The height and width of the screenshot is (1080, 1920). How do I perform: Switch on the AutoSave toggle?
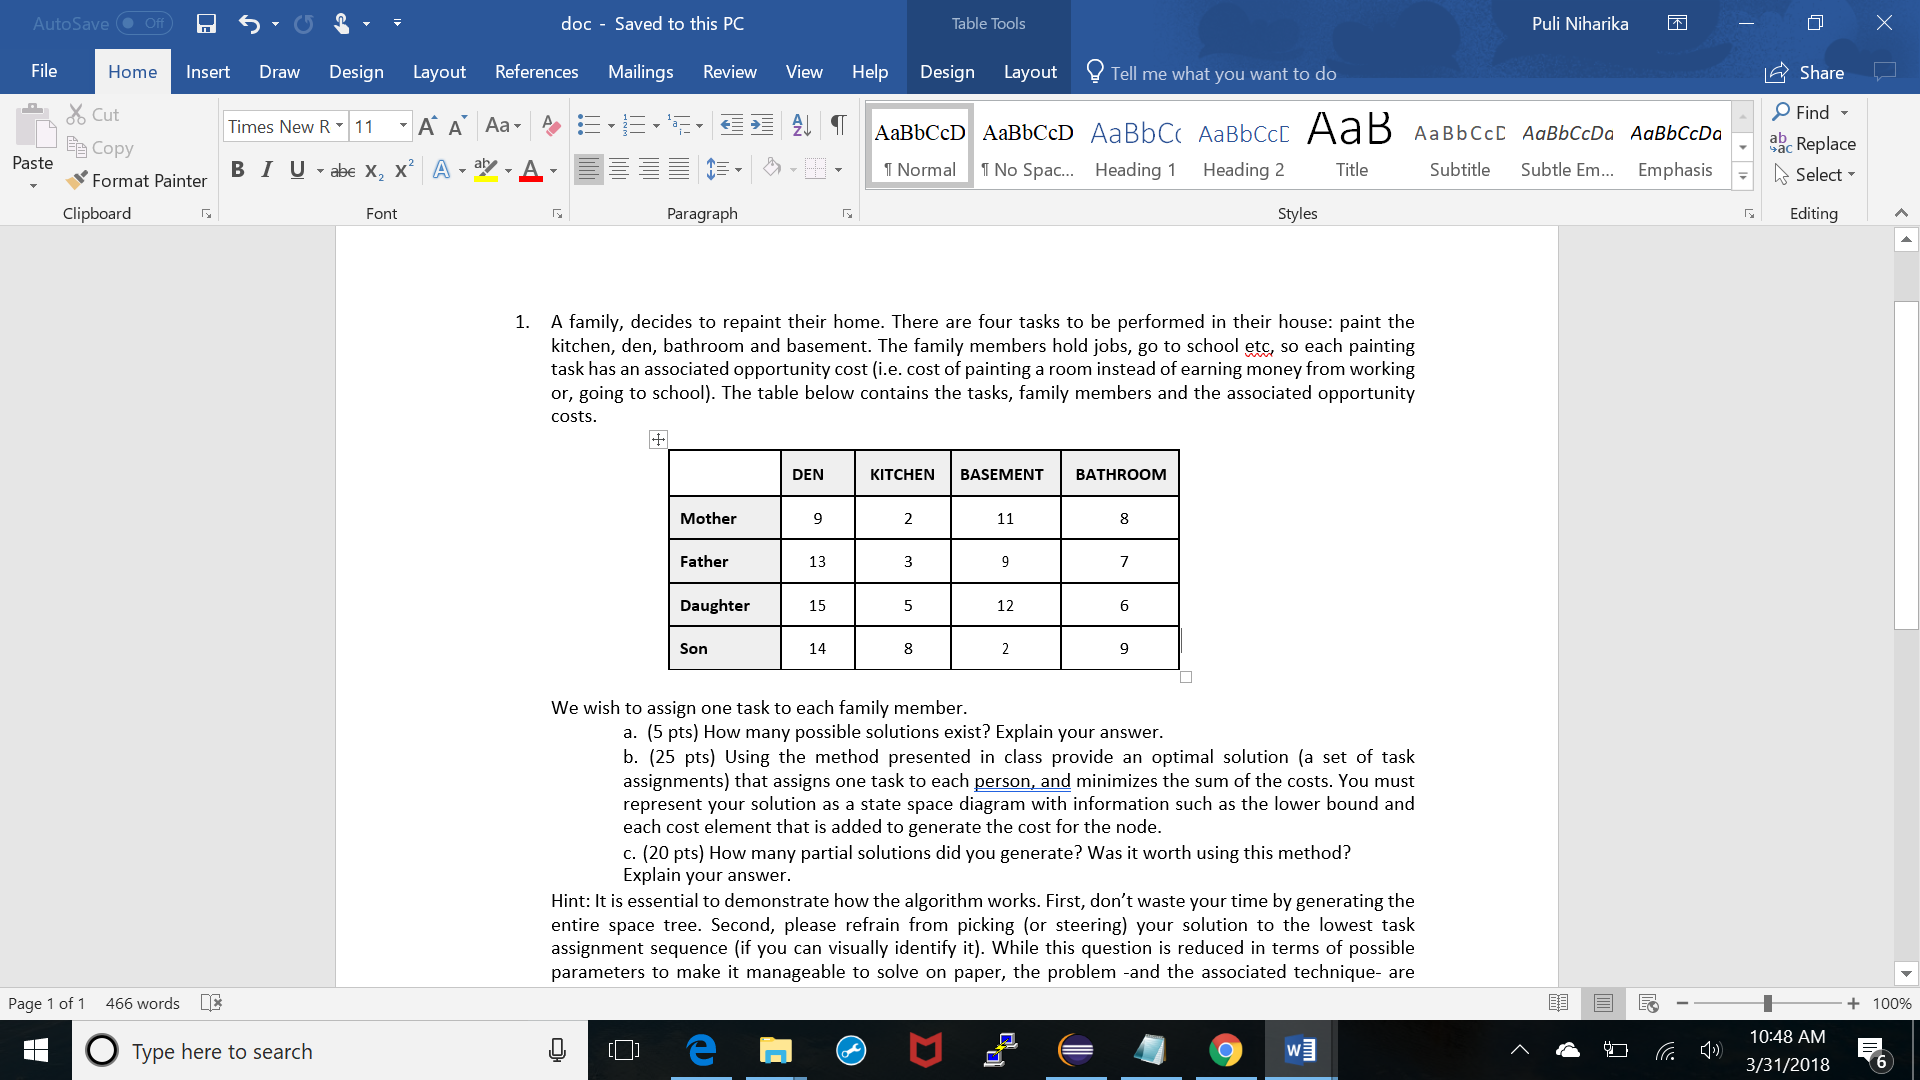click(144, 23)
